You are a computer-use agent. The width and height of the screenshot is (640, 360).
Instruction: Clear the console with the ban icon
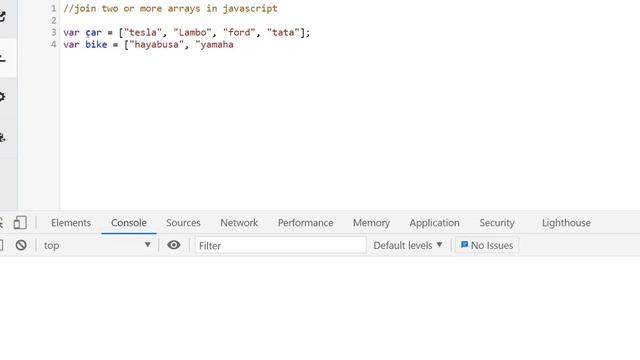tap(21, 245)
